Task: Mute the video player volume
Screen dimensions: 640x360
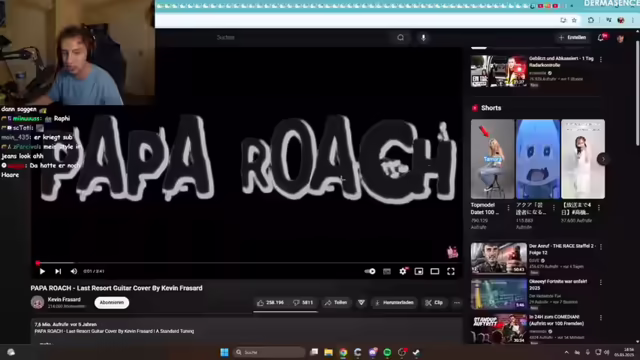Action: click(x=74, y=271)
